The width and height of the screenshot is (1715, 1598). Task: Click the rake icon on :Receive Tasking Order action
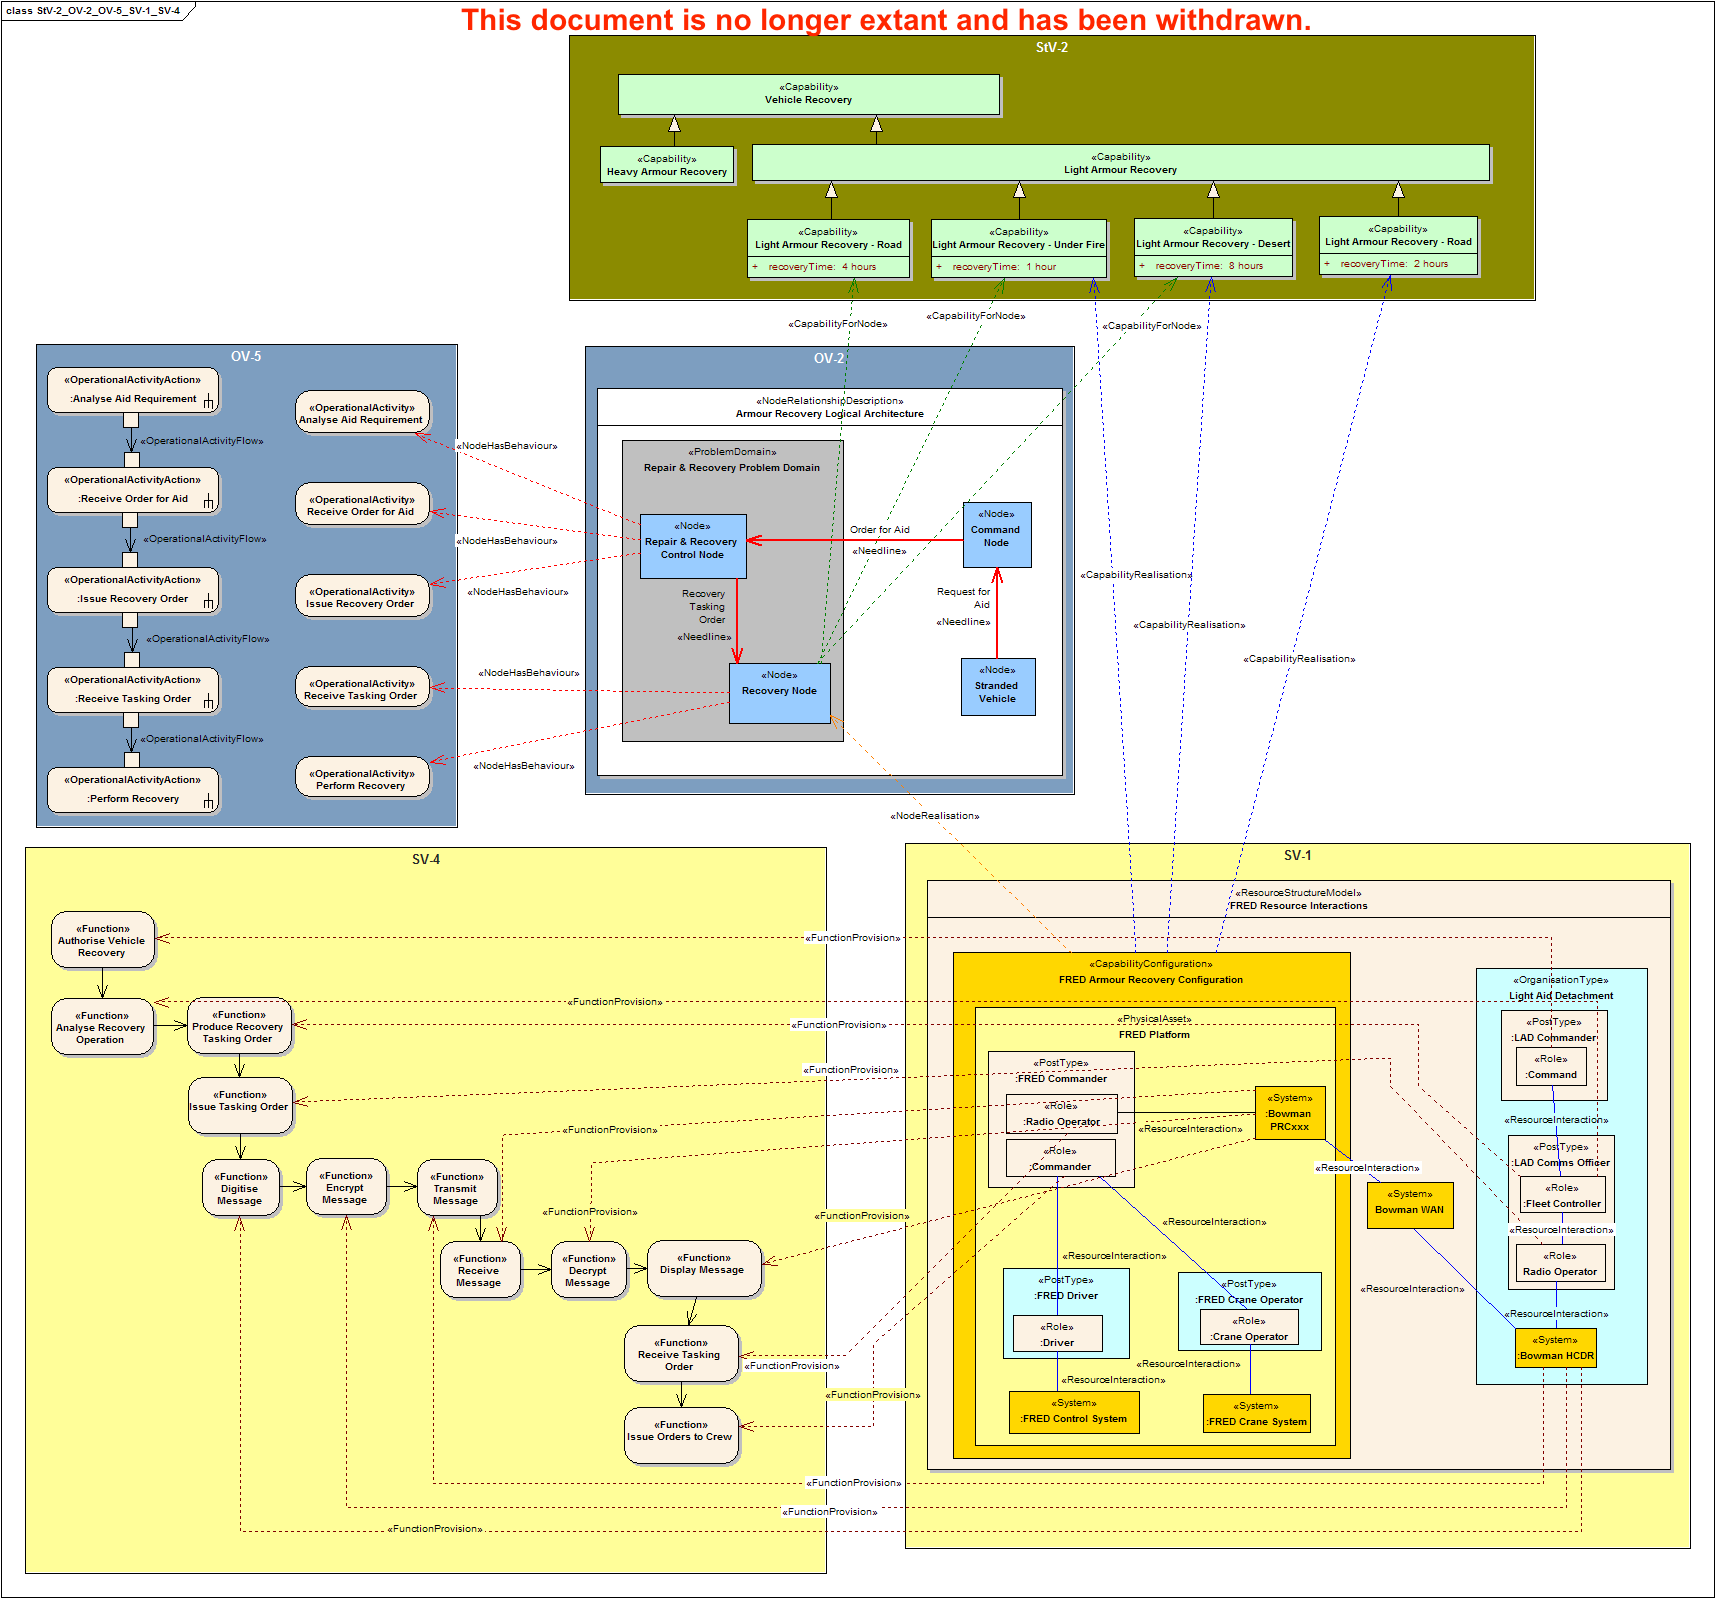click(x=208, y=702)
